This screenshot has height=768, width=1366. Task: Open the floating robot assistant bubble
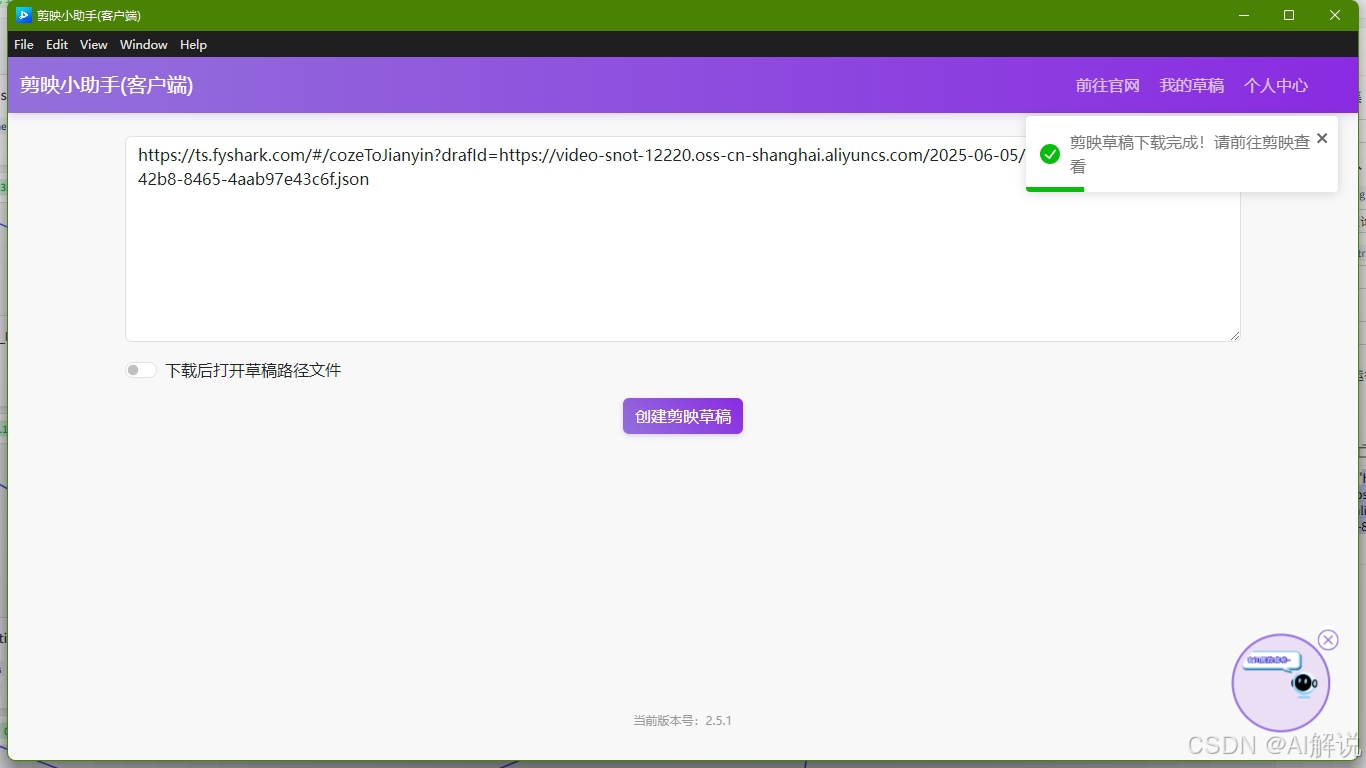(x=1280, y=683)
